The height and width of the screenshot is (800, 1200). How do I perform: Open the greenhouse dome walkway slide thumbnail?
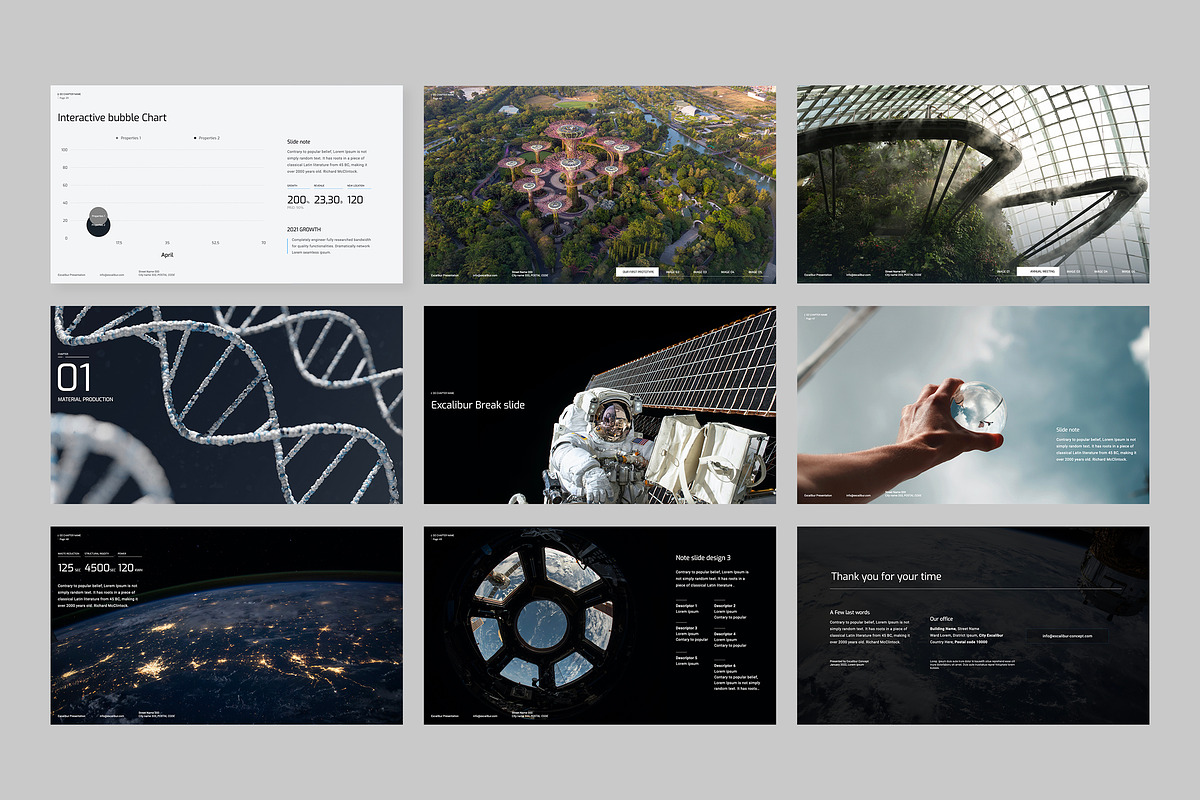click(973, 184)
